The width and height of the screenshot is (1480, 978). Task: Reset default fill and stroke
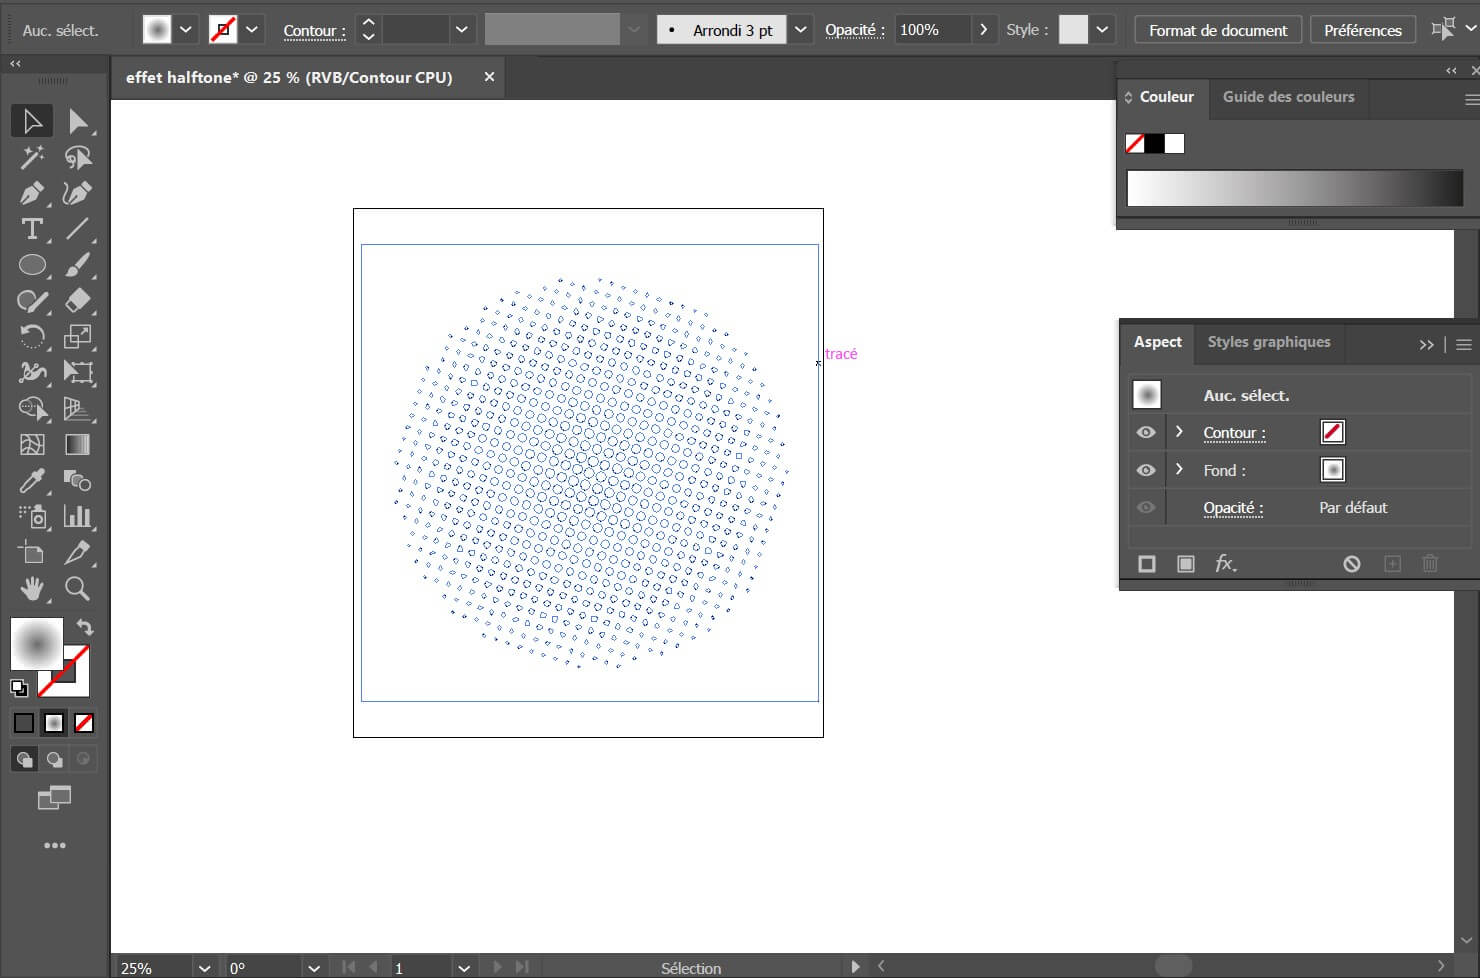point(19,688)
